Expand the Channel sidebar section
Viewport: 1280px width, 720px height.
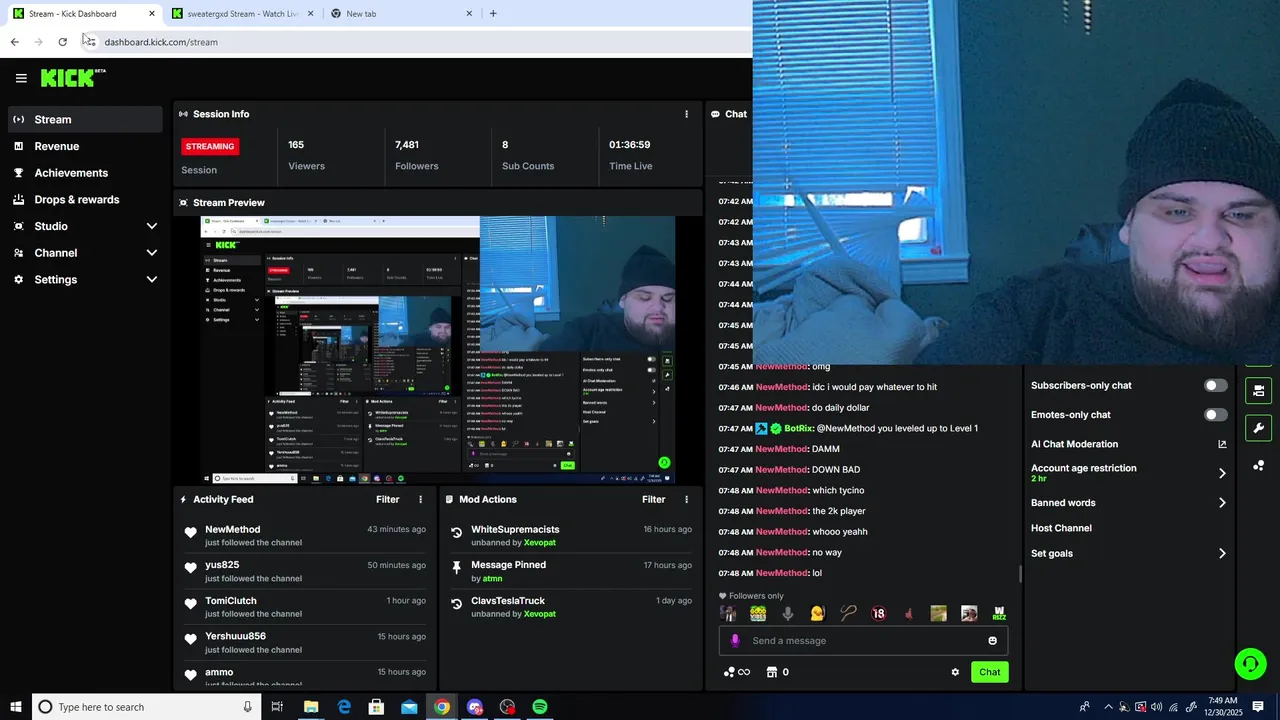point(152,253)
